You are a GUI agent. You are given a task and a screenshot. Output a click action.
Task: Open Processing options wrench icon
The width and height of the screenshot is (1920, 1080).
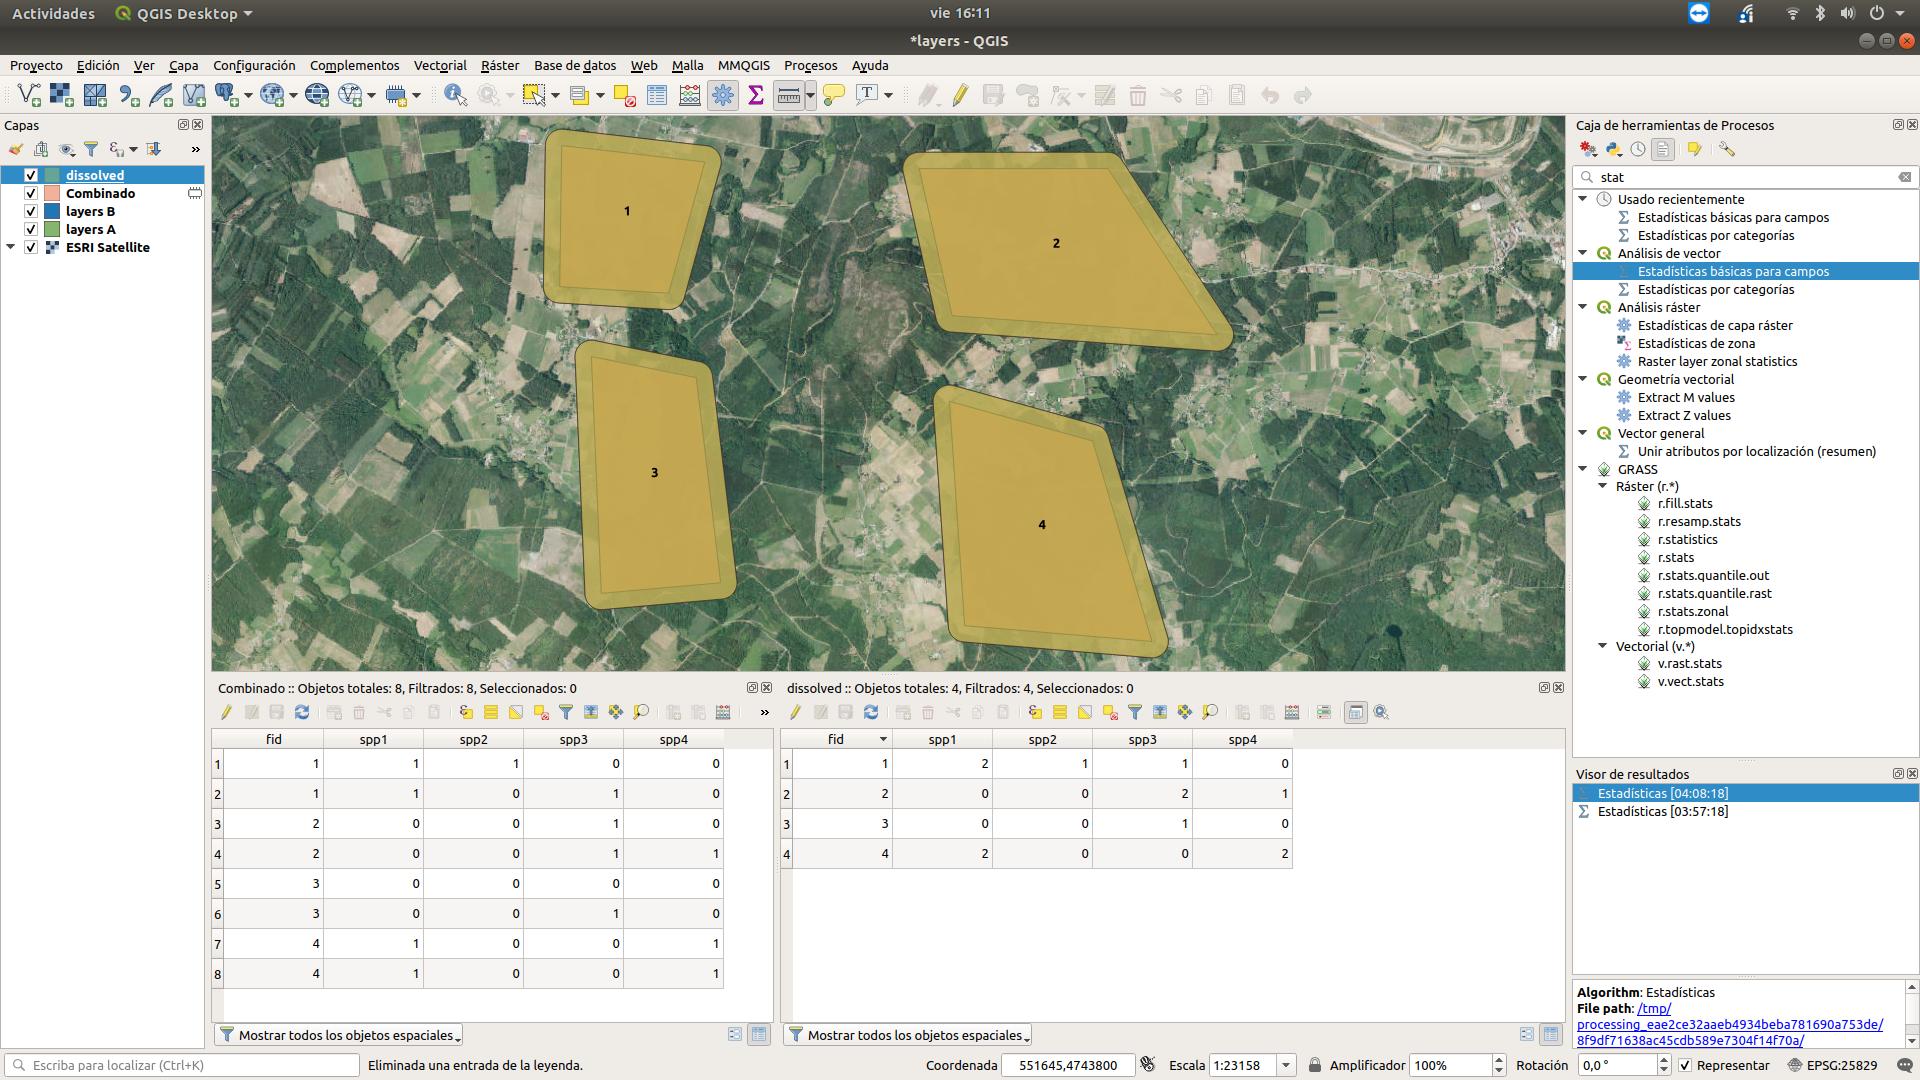pyautogui.click(x=1727, y=149)
